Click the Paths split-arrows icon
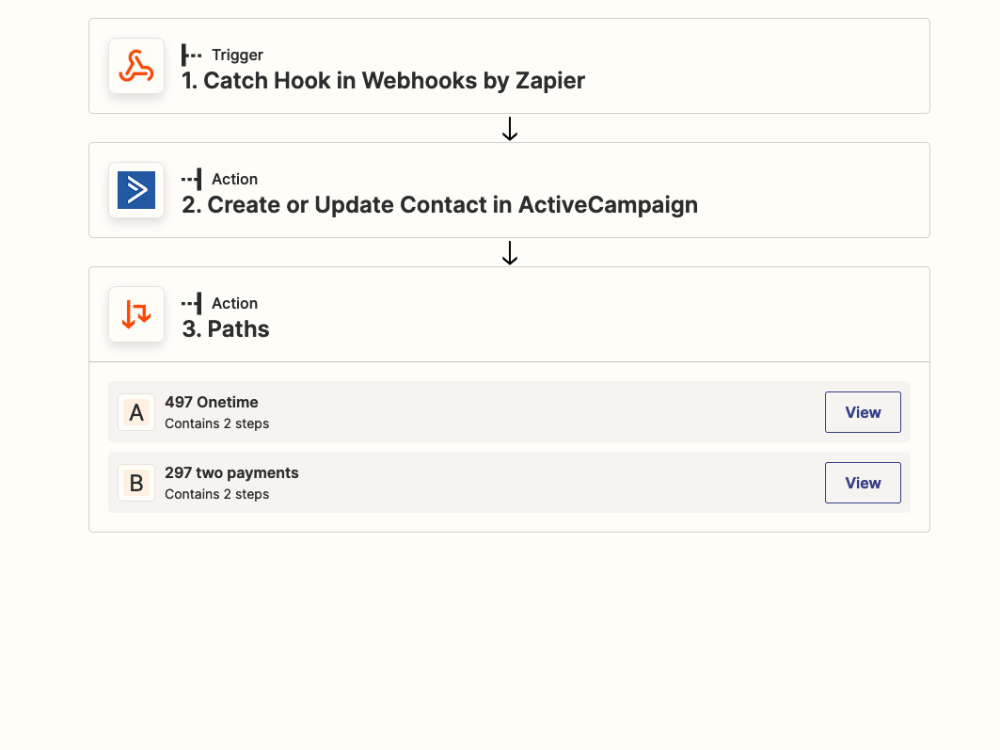Image resolution: width=1000 pixels, height=750 pixels. point(136,314)
